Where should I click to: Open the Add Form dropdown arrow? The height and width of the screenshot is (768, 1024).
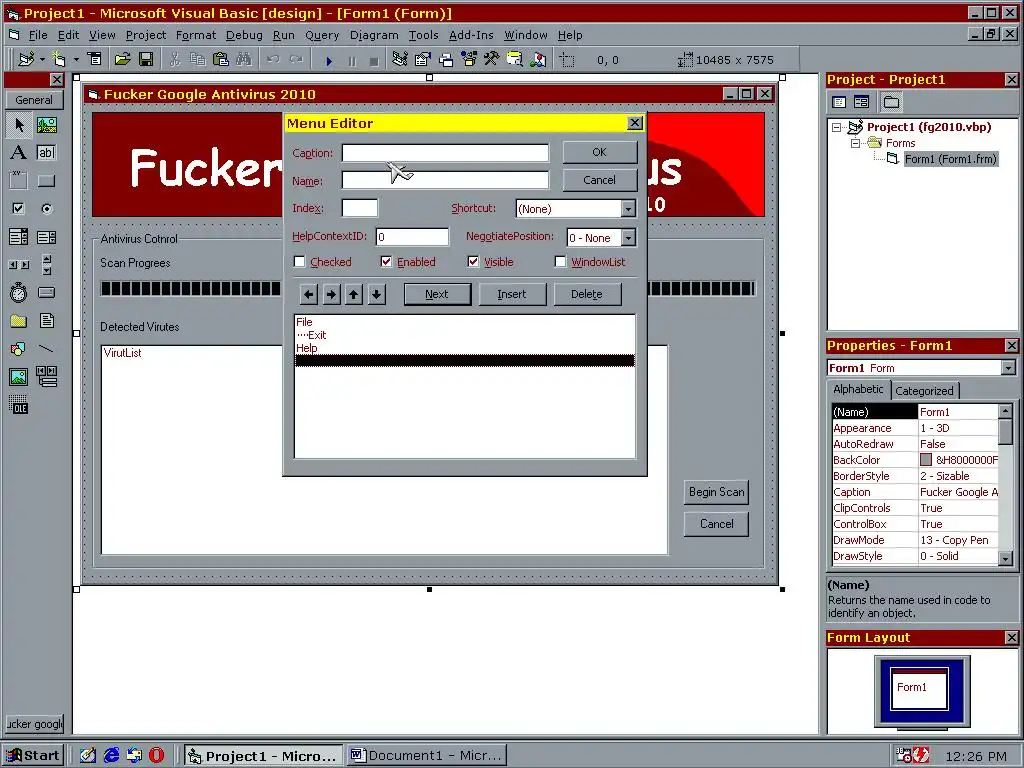[x=76, y=59]
